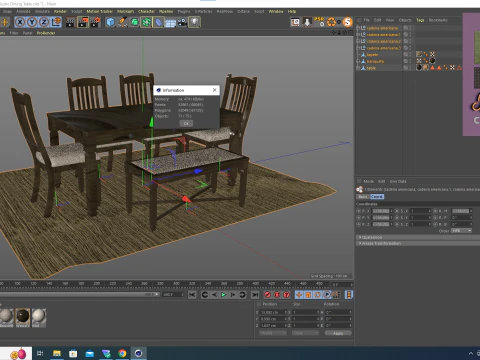Toggle layer box of banqueta object
Screen dimensions: 480x360
(406, 61)
